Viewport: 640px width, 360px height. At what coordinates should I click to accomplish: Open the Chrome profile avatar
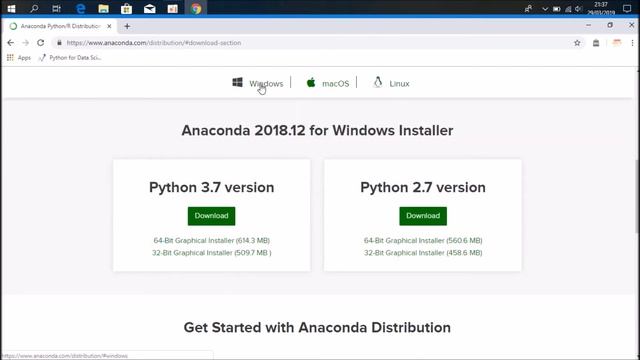(617, 42)
